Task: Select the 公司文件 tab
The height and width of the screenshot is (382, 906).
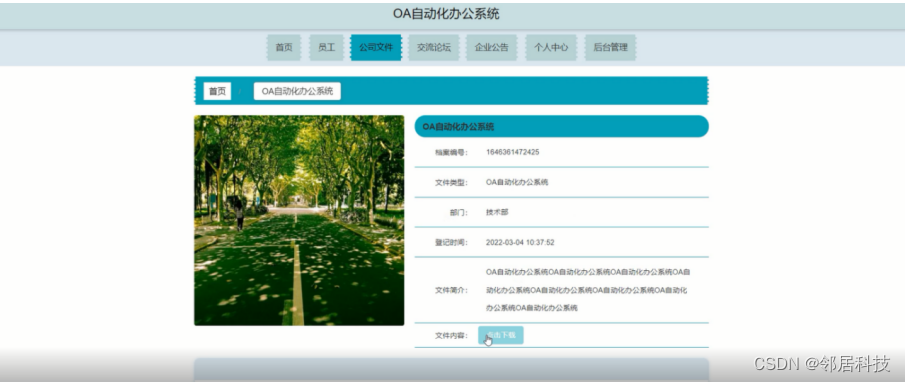Action: tap(376, 47)
